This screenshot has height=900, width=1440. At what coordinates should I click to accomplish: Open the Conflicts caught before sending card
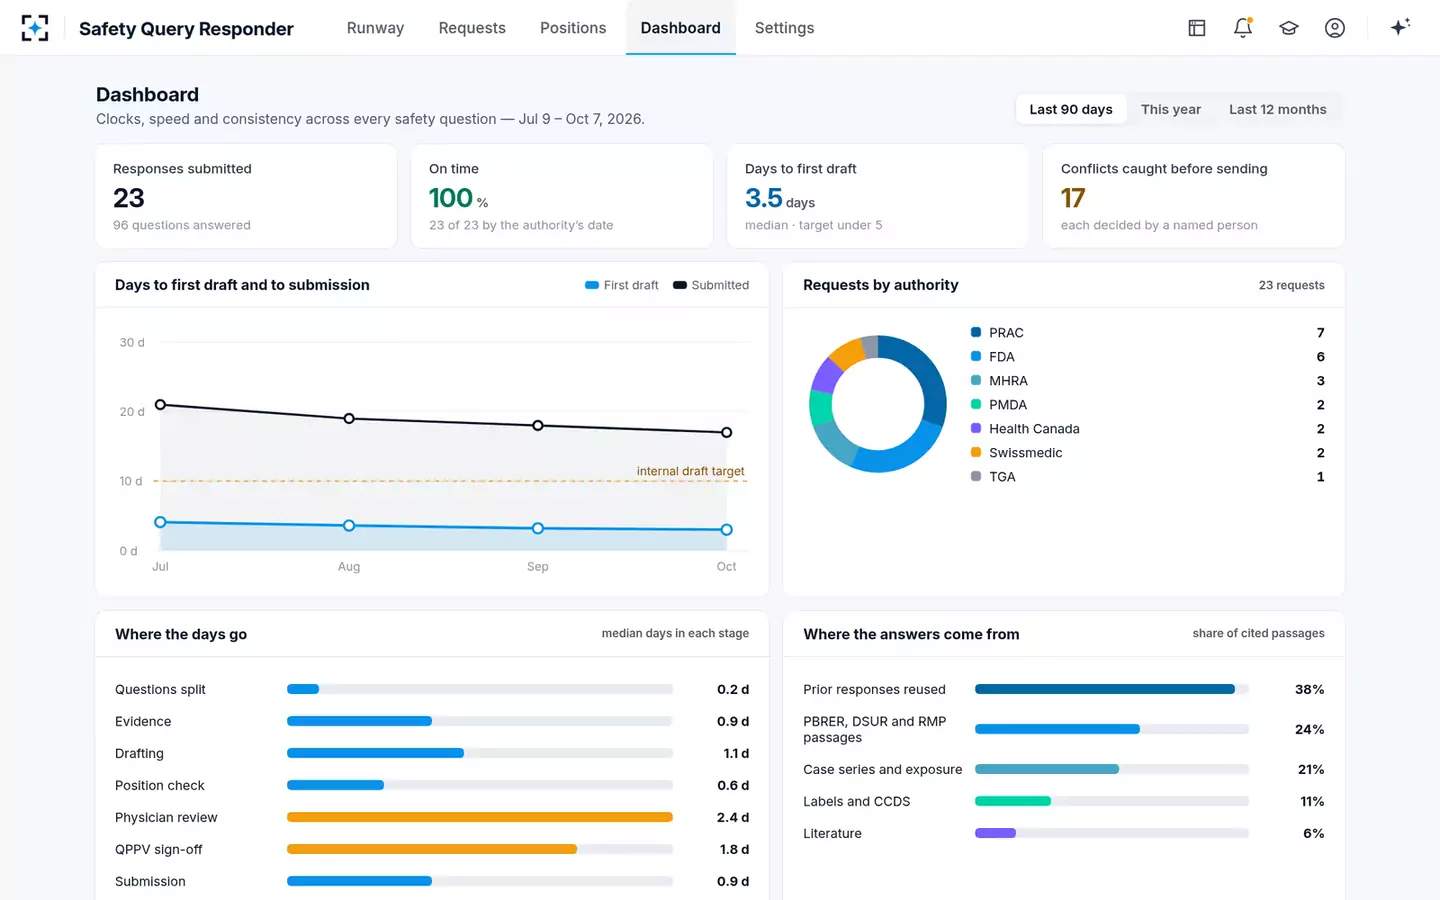tap(1194, 196)
